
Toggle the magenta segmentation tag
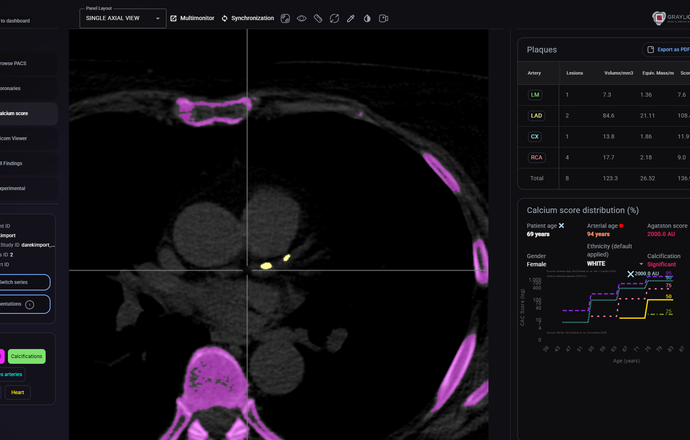(x=2, y=356)
